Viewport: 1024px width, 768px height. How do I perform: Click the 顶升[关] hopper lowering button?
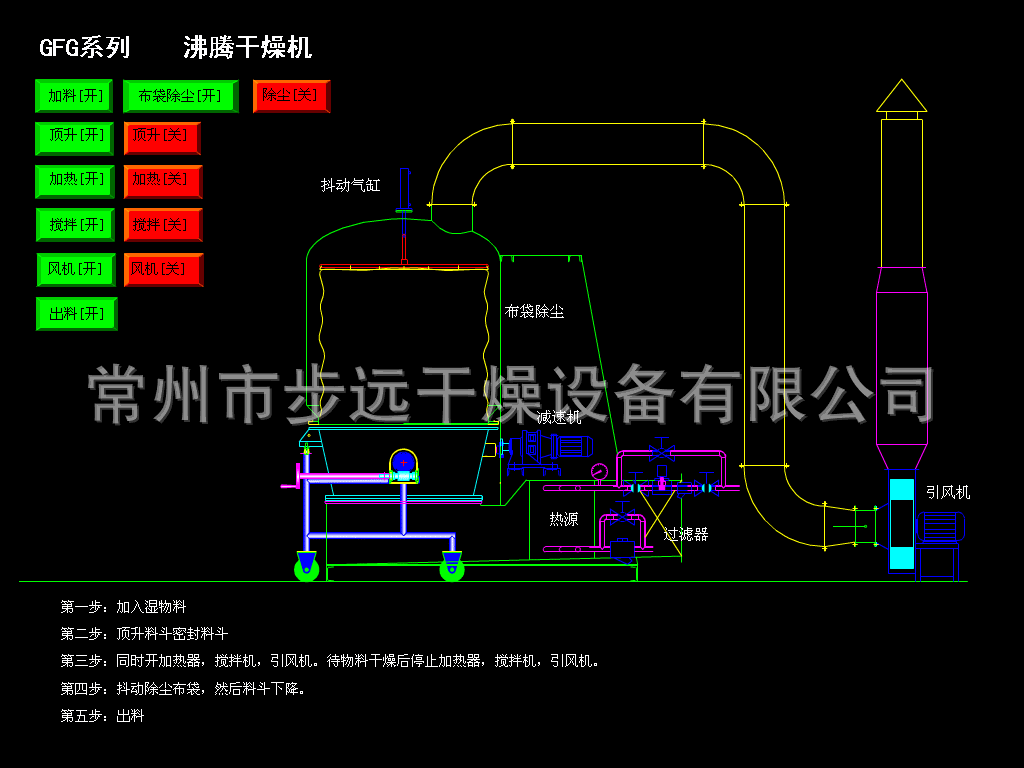click(x=163, y=138)
